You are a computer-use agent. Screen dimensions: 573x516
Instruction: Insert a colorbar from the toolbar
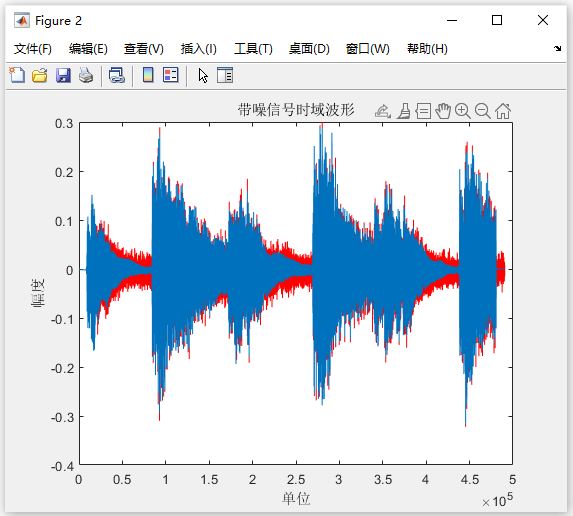tap(148, 75)
